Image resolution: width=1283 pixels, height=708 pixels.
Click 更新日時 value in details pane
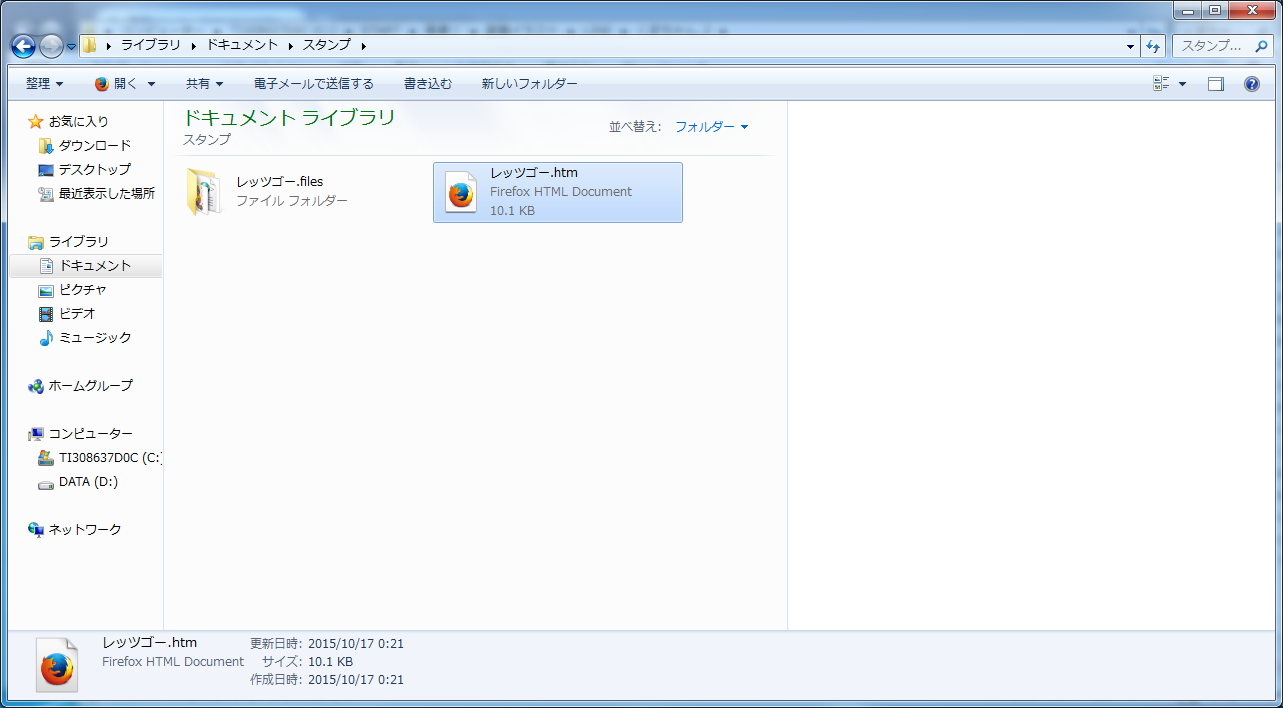click(x=356, y=644)
